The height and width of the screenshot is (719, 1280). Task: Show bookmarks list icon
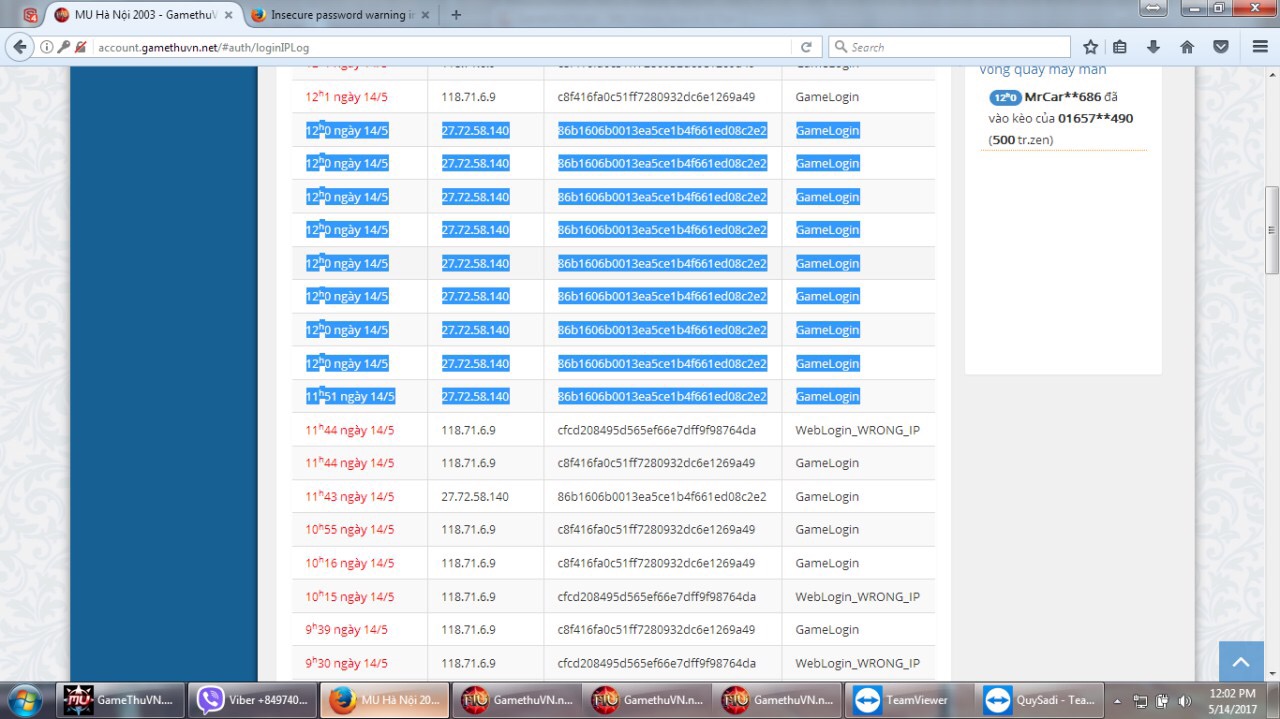point(1120,47)
